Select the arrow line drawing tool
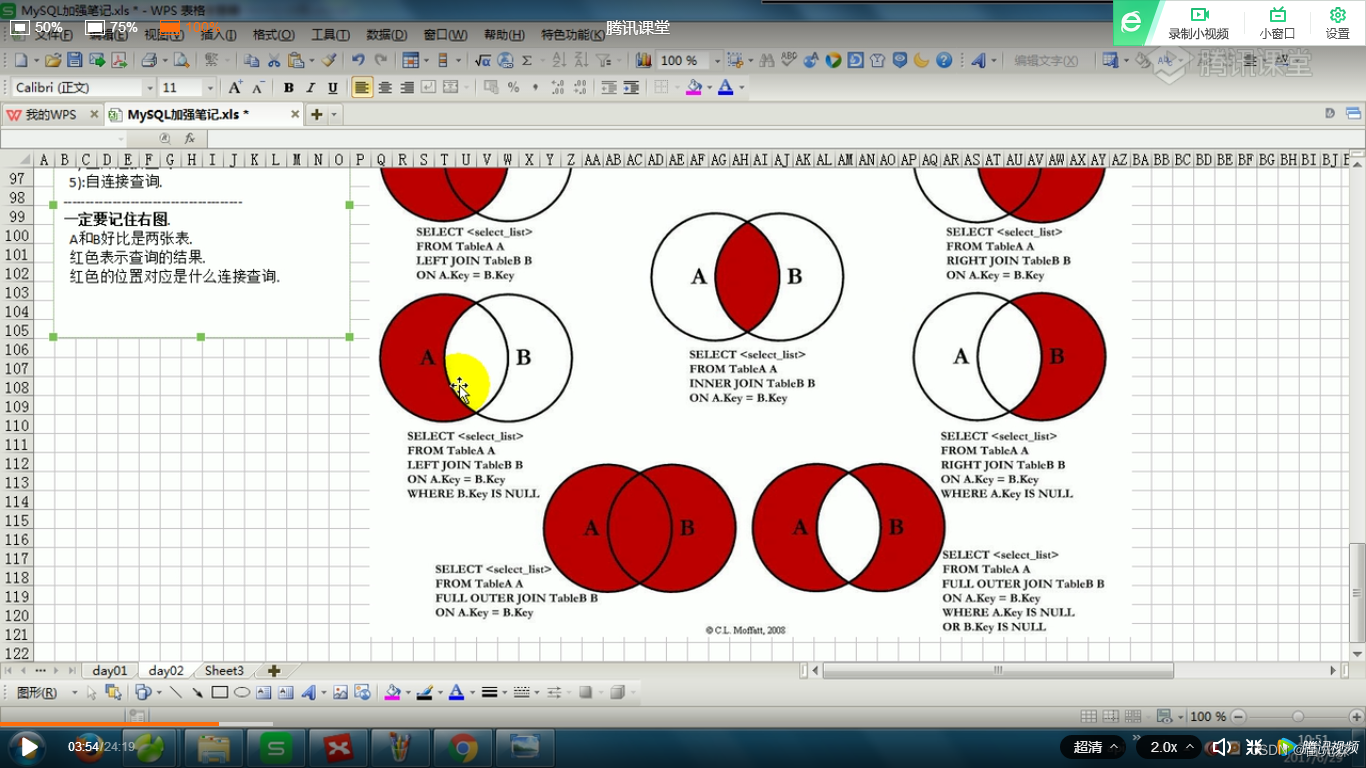1366x768 pixels. pyautogui.click(x=197, y=692)
